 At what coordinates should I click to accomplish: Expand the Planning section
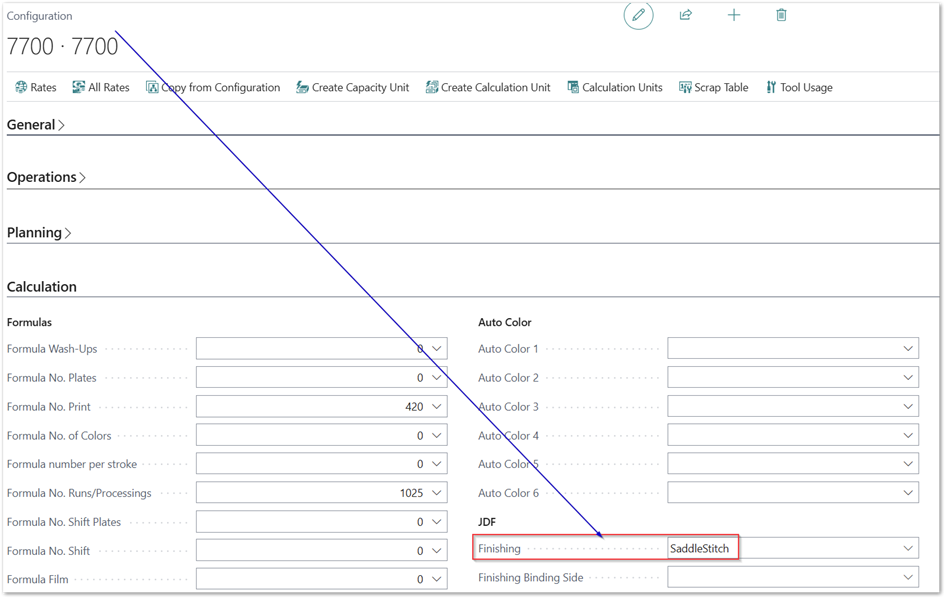coord(39,233)
